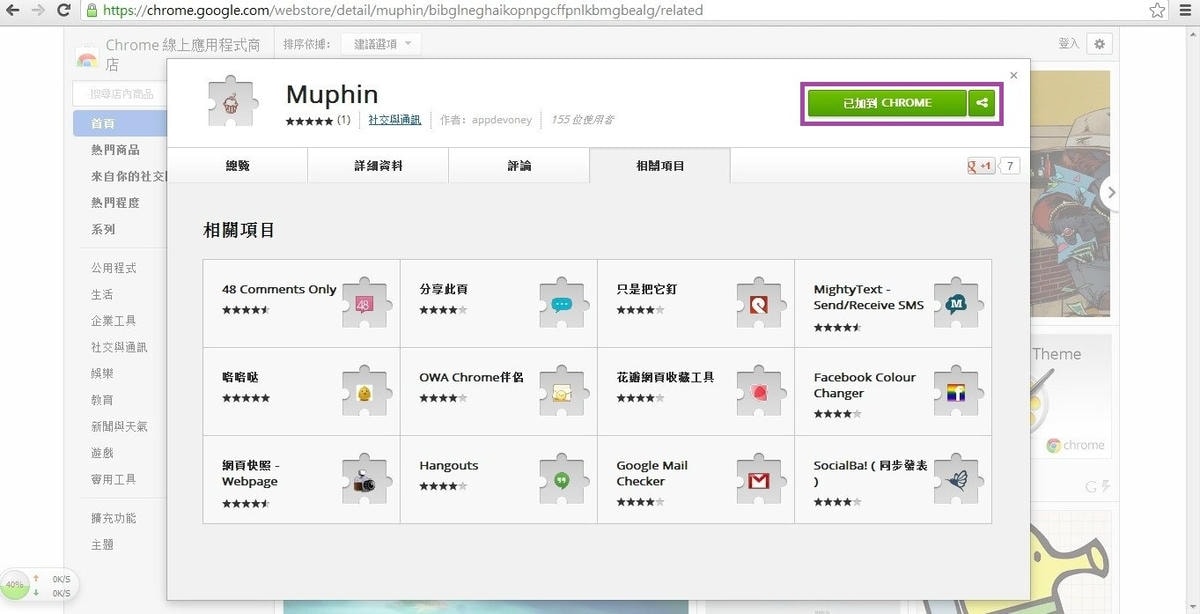Open the 實用工具 category
The height and width of the screenshot is (614, 1200).
(x=114, y=480)
